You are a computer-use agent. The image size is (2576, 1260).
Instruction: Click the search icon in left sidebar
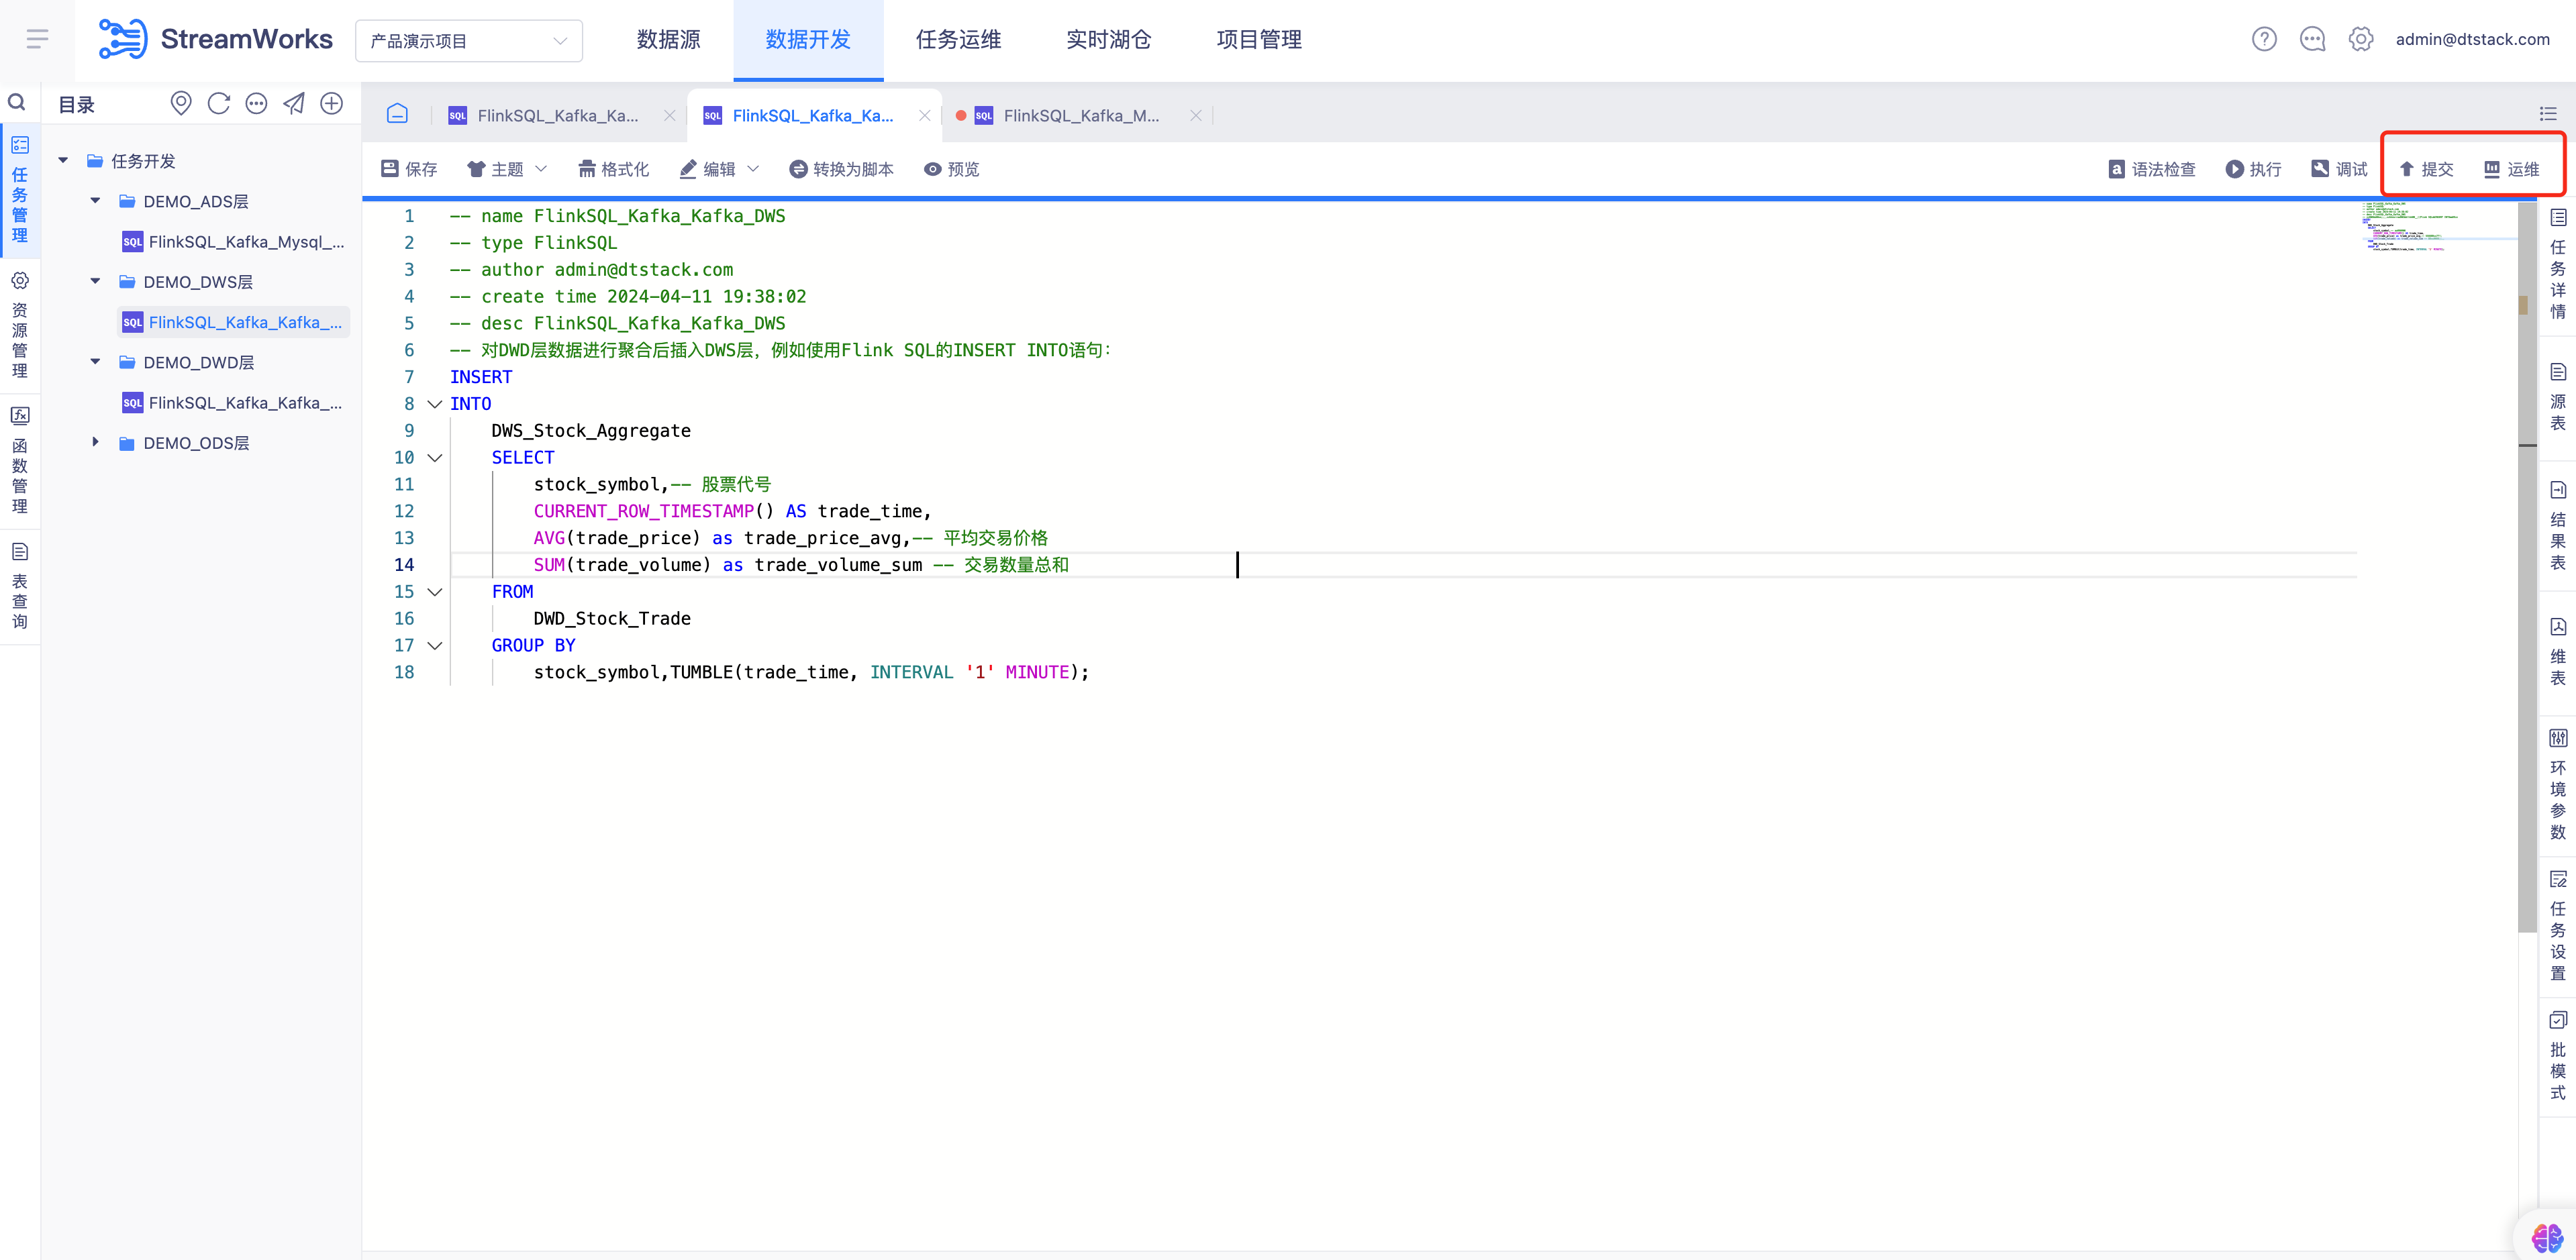(x=17, y=102)
